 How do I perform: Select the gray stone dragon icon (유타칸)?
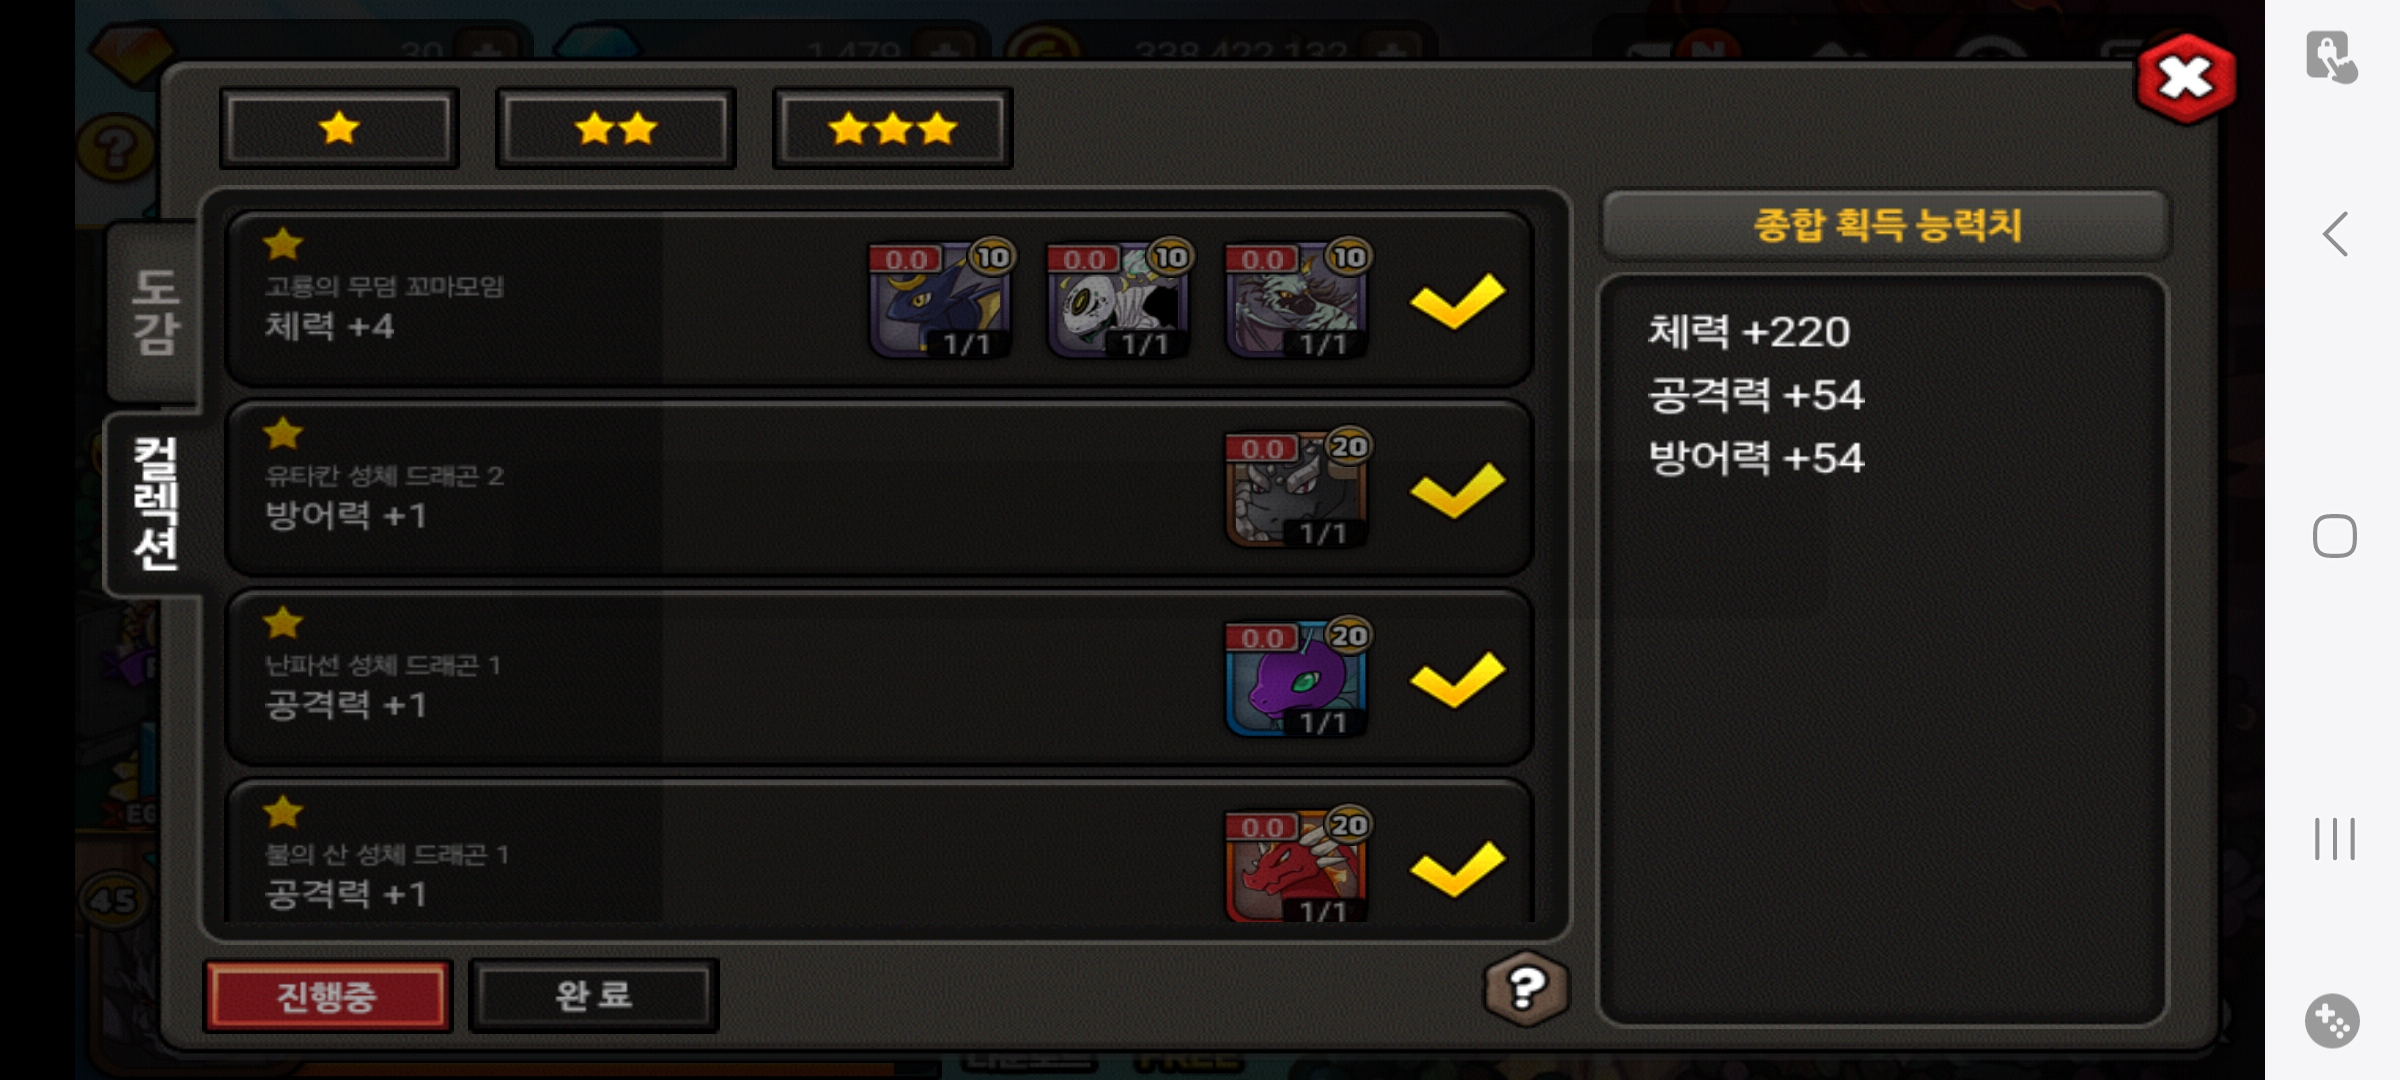(1297, 489)
